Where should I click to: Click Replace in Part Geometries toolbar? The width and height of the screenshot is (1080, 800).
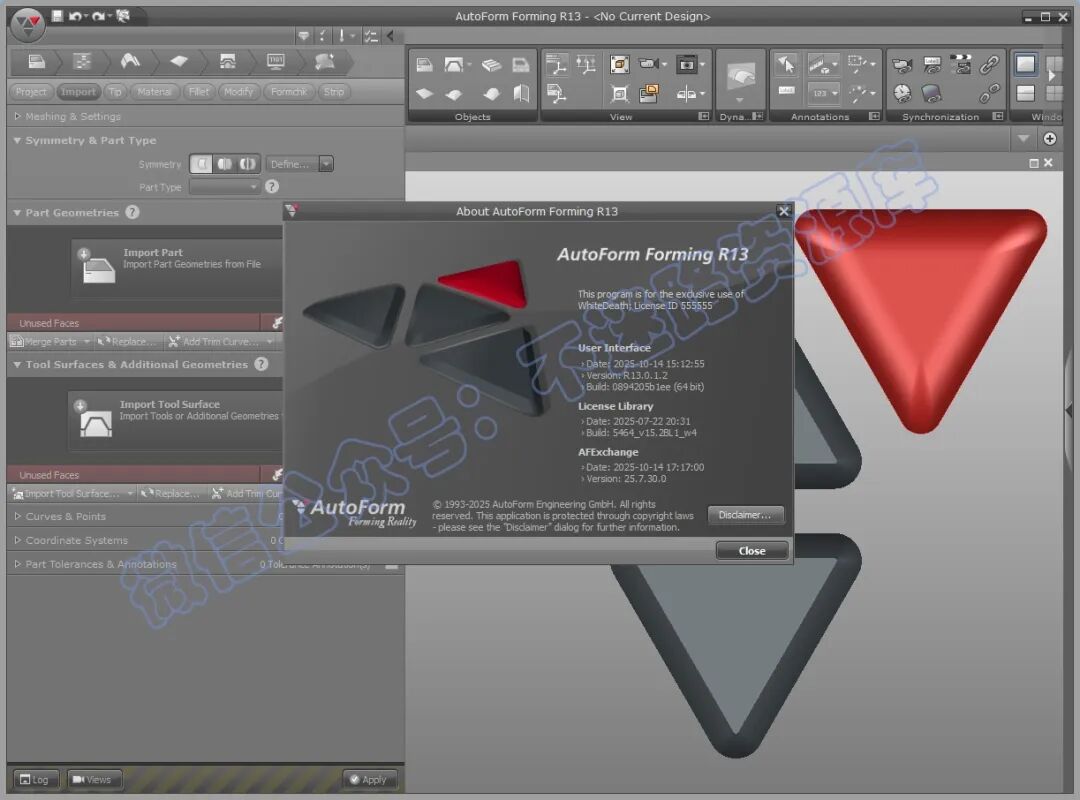coord(127,341)
